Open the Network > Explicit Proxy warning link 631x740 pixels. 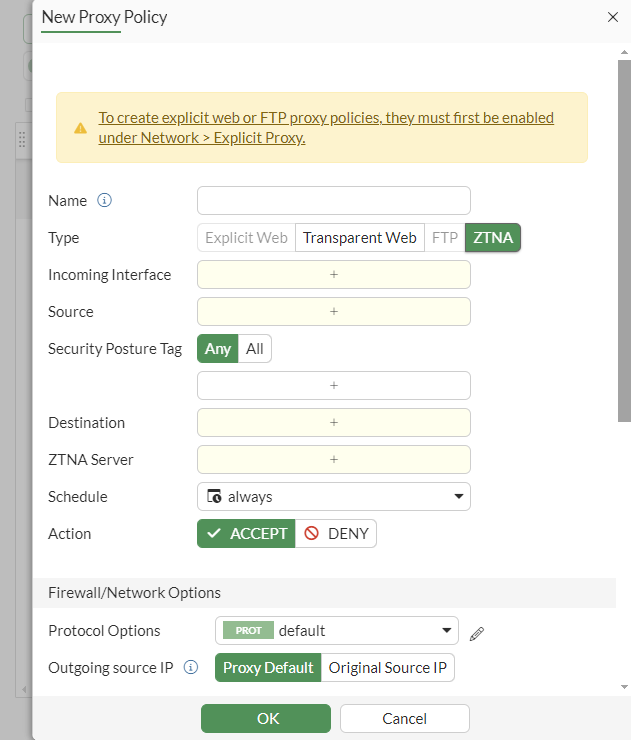click(326, 128)
